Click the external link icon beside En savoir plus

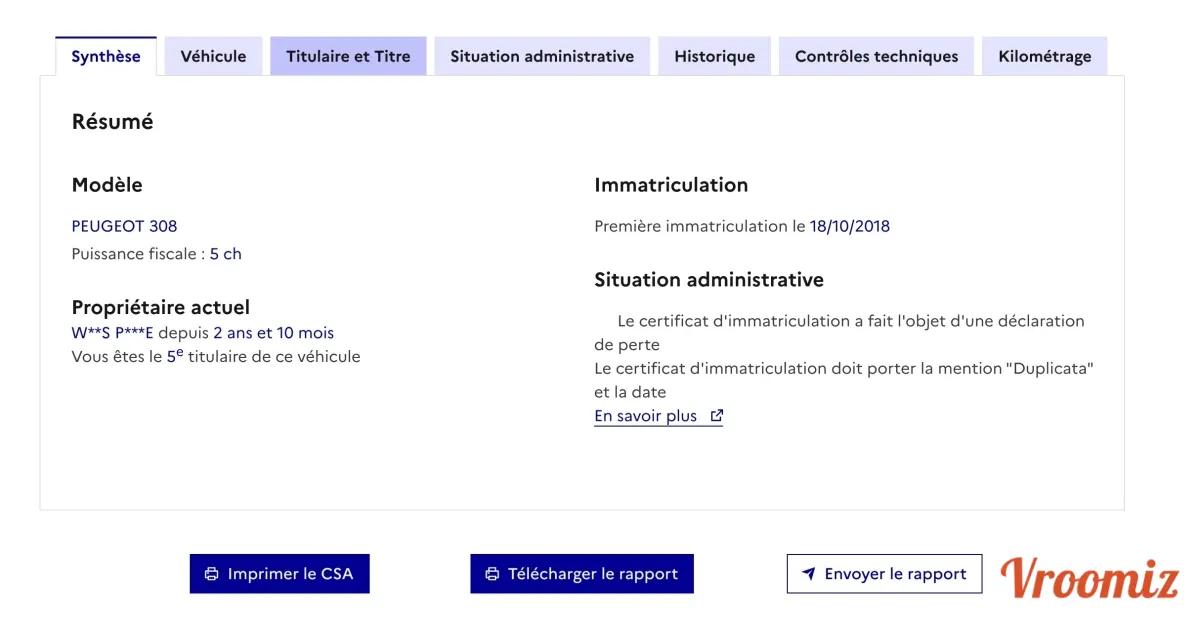pos(716,416)
